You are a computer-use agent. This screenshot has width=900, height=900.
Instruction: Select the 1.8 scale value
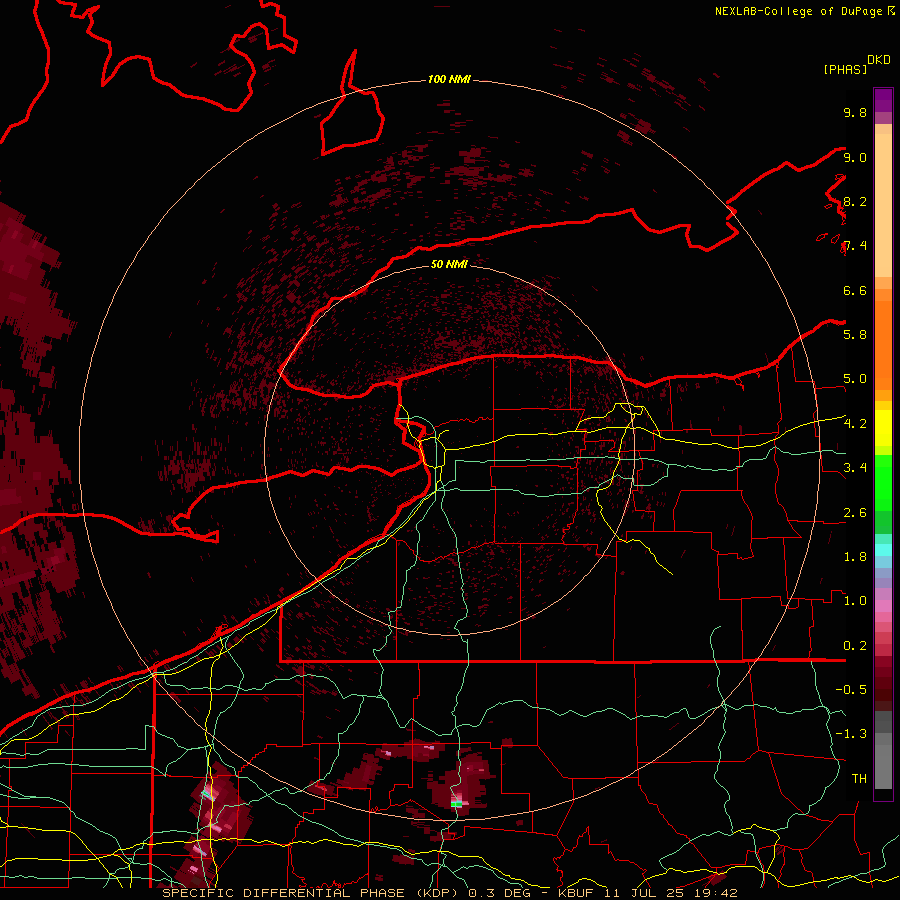coord(855,557)
